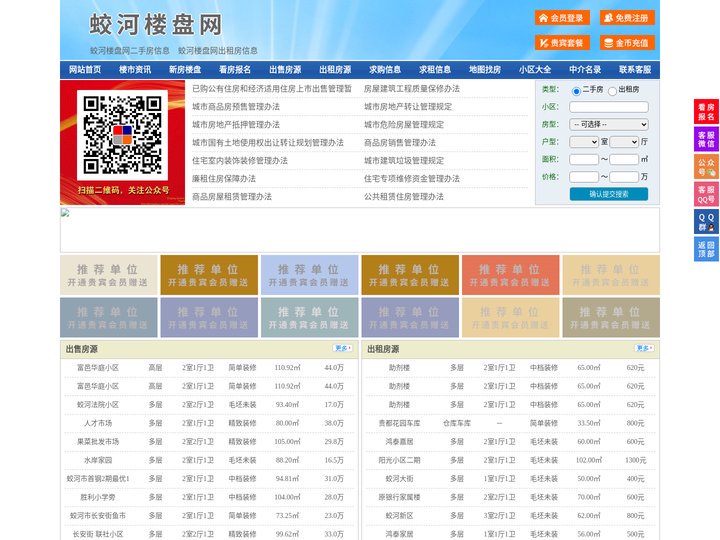The width and height of the screenshot is (720, 540).
Task: Open rental listing 贵都花园车库
Action: tap(399, 423)
